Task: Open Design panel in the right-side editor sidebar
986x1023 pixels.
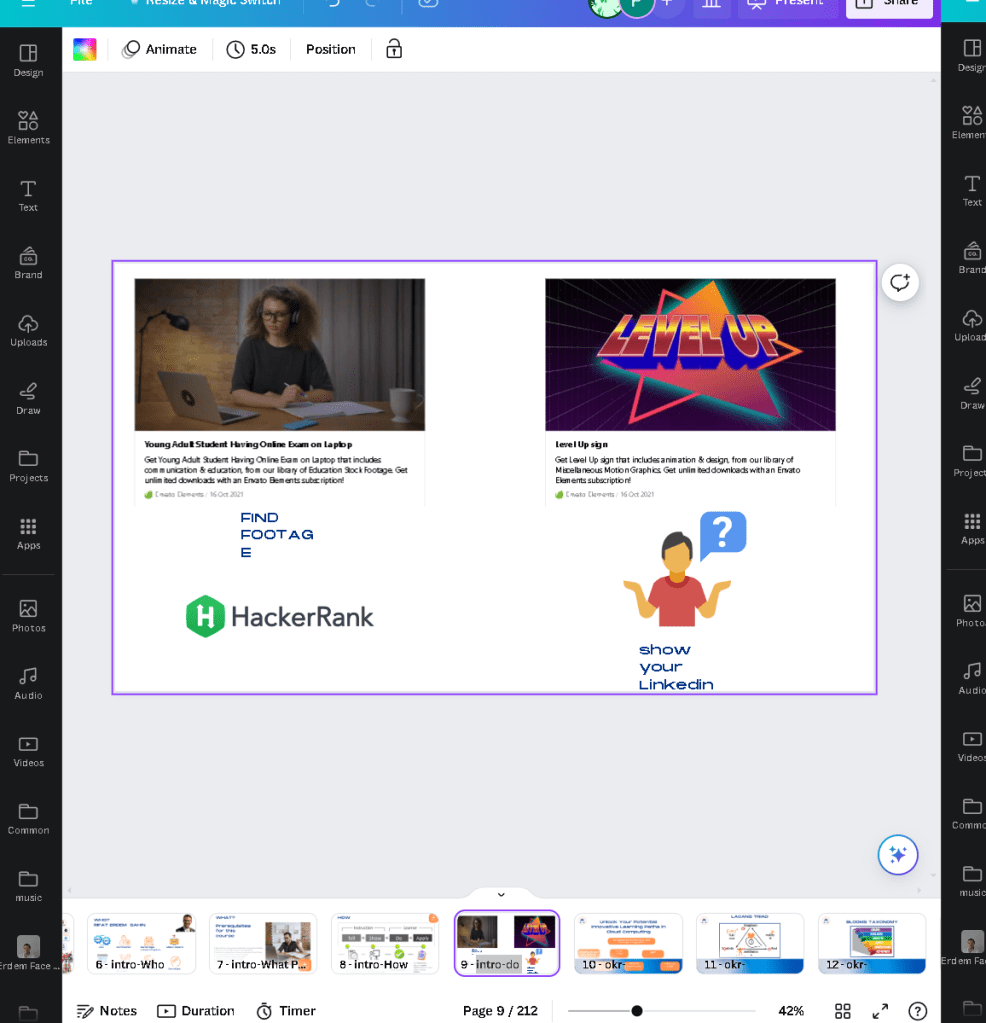Action: [971, 55]
